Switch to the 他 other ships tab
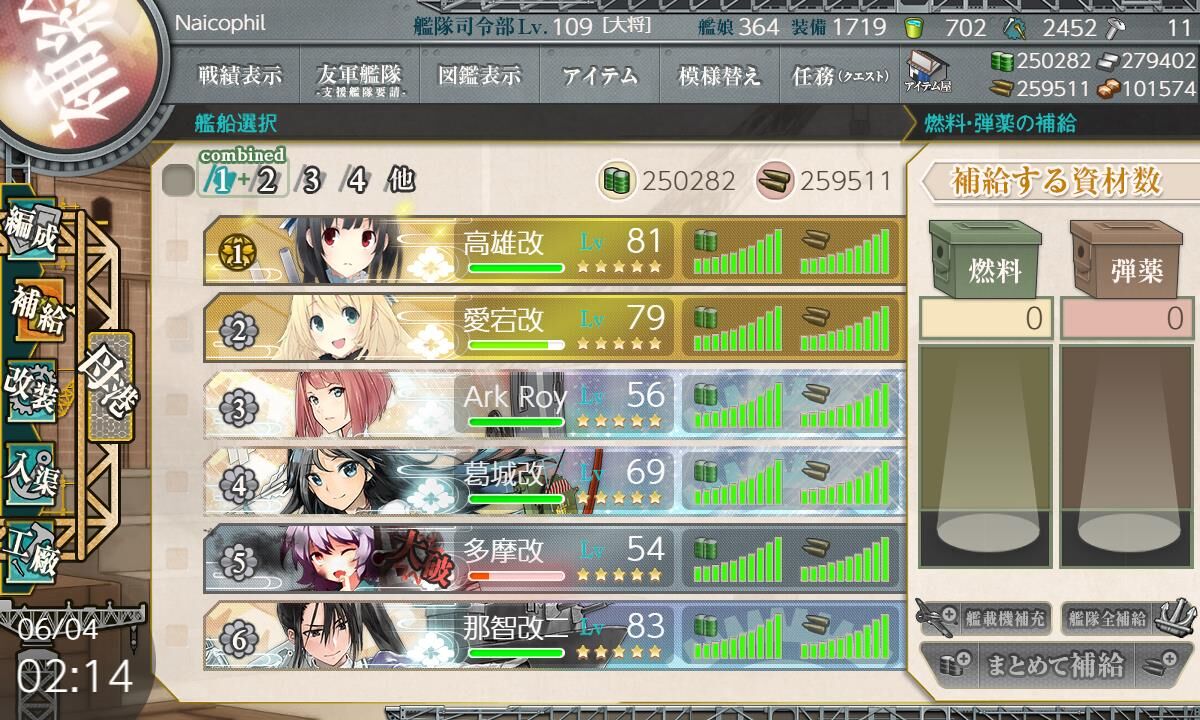Viewport: 1200px width, 720px height. pos(401,181)
